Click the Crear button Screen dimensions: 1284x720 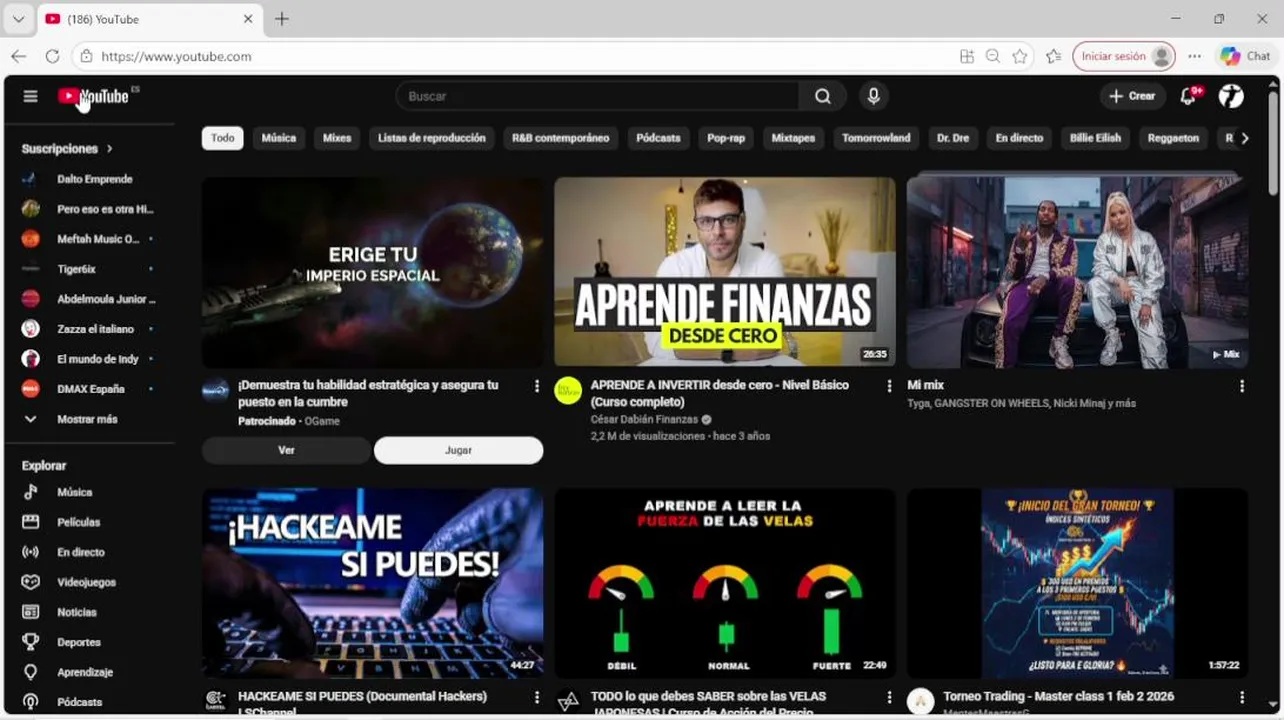1132,96
